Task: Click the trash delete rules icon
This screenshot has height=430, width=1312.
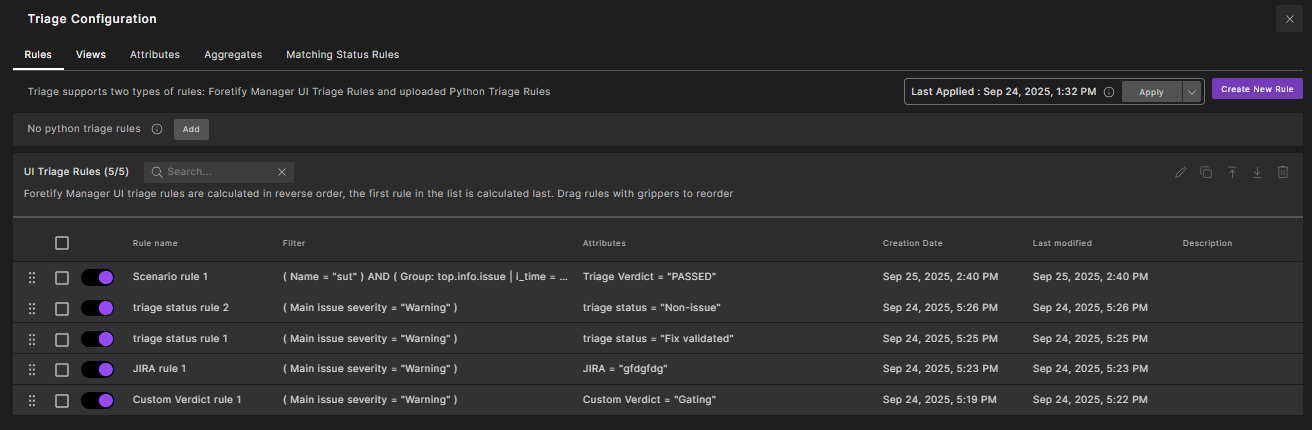Action: (x=1283, y=172)
